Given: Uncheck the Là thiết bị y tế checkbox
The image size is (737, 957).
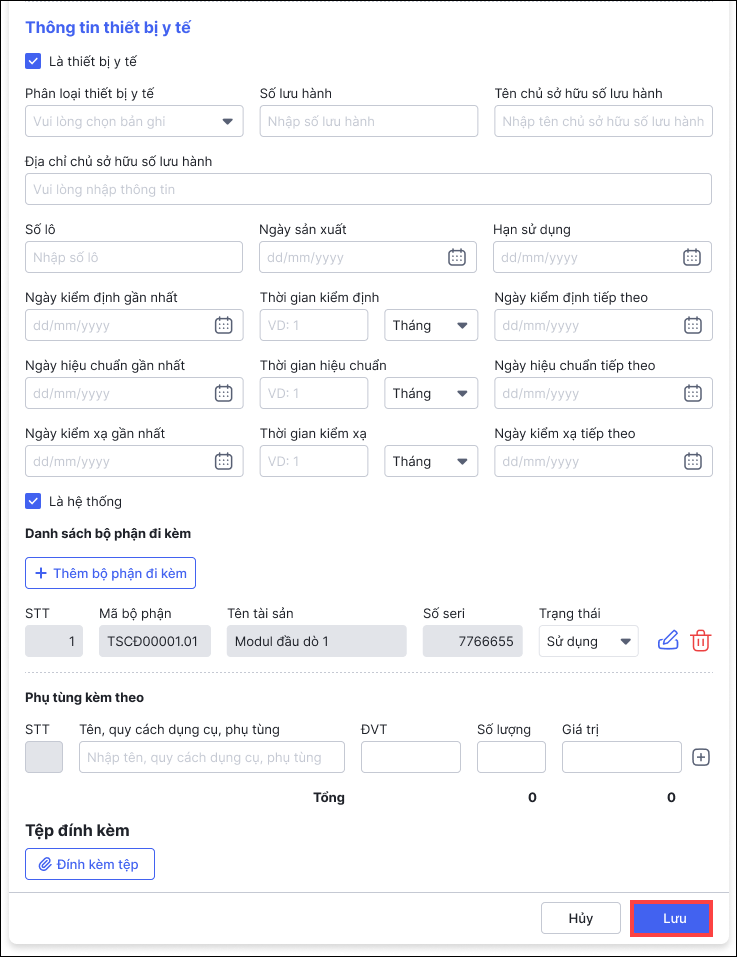Looking at the screenshot, I should (x=33, y=61).
